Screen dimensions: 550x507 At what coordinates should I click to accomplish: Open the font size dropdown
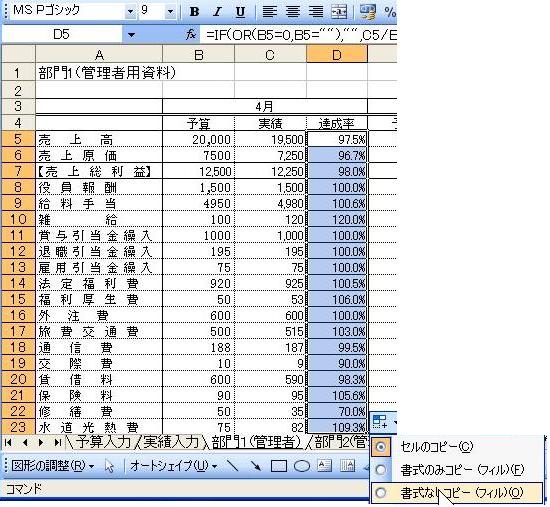tap(170, 12)
